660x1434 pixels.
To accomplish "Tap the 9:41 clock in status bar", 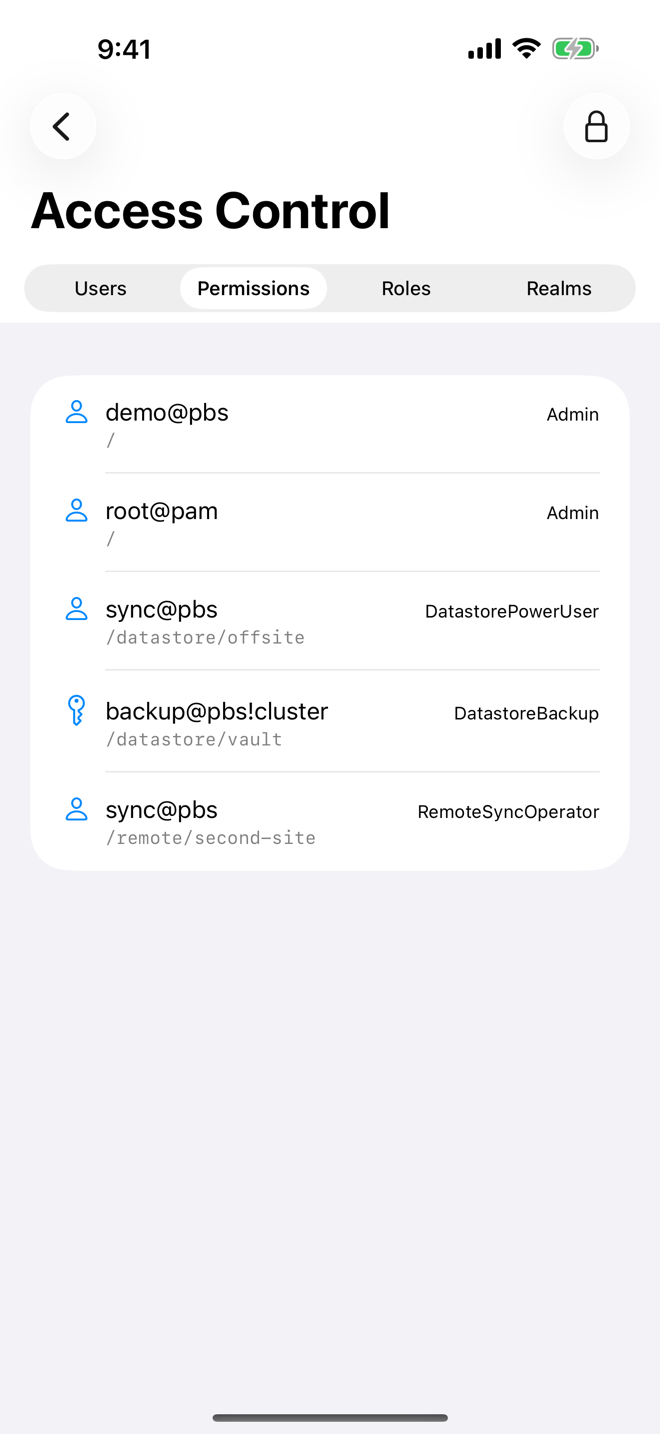I will [x=124, y=49].
